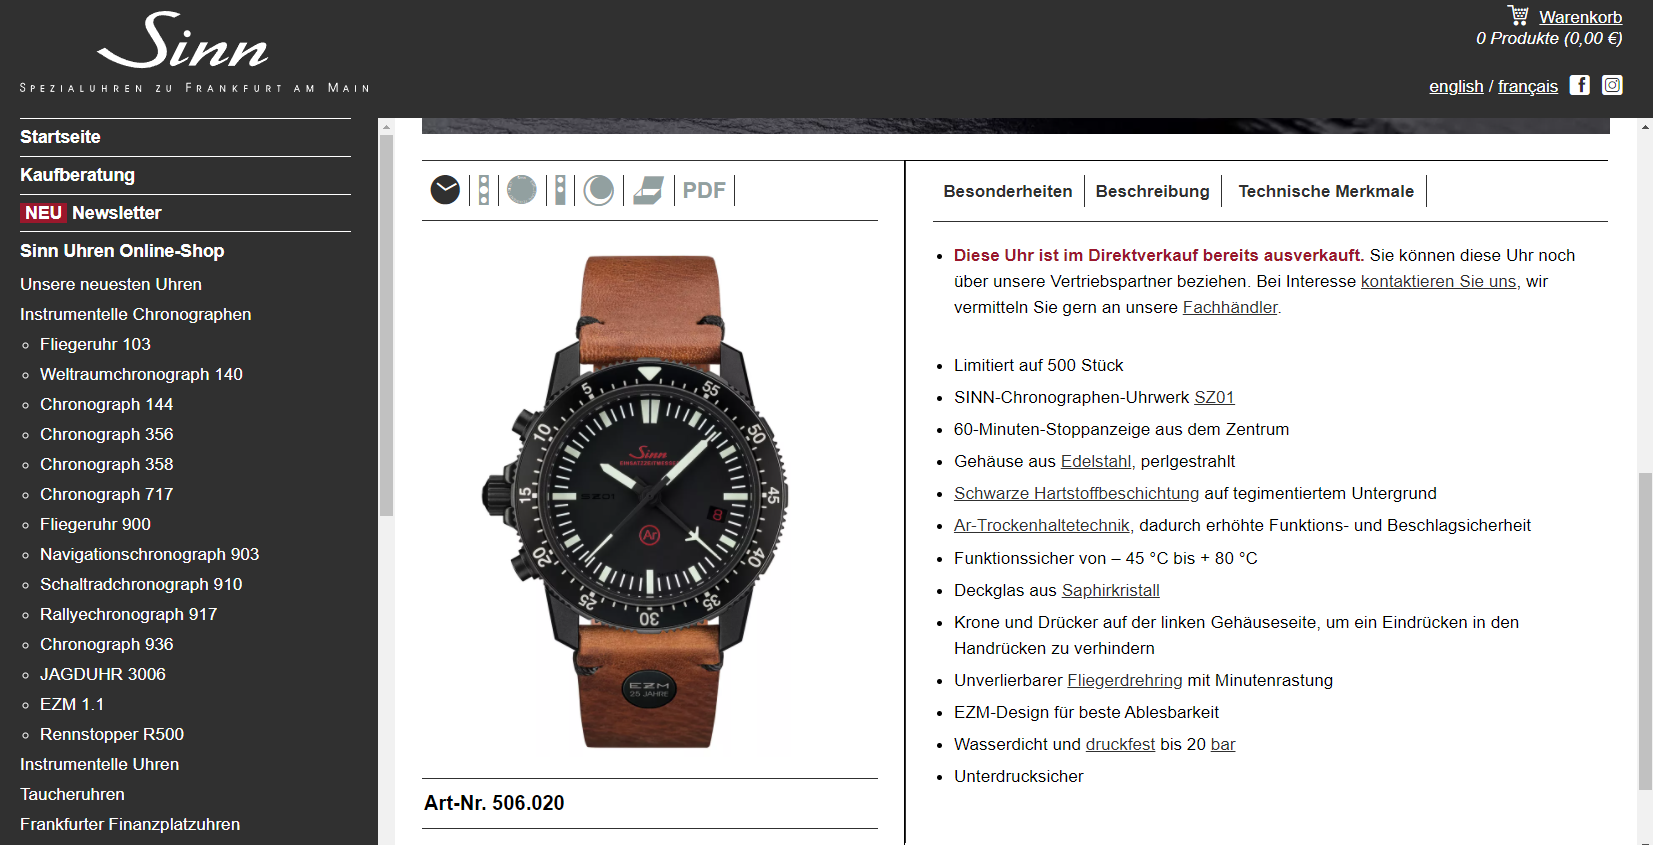This screenshot has width=1653, height=845.
Task: Open the PDF data sheet
Action: (704, 190)
